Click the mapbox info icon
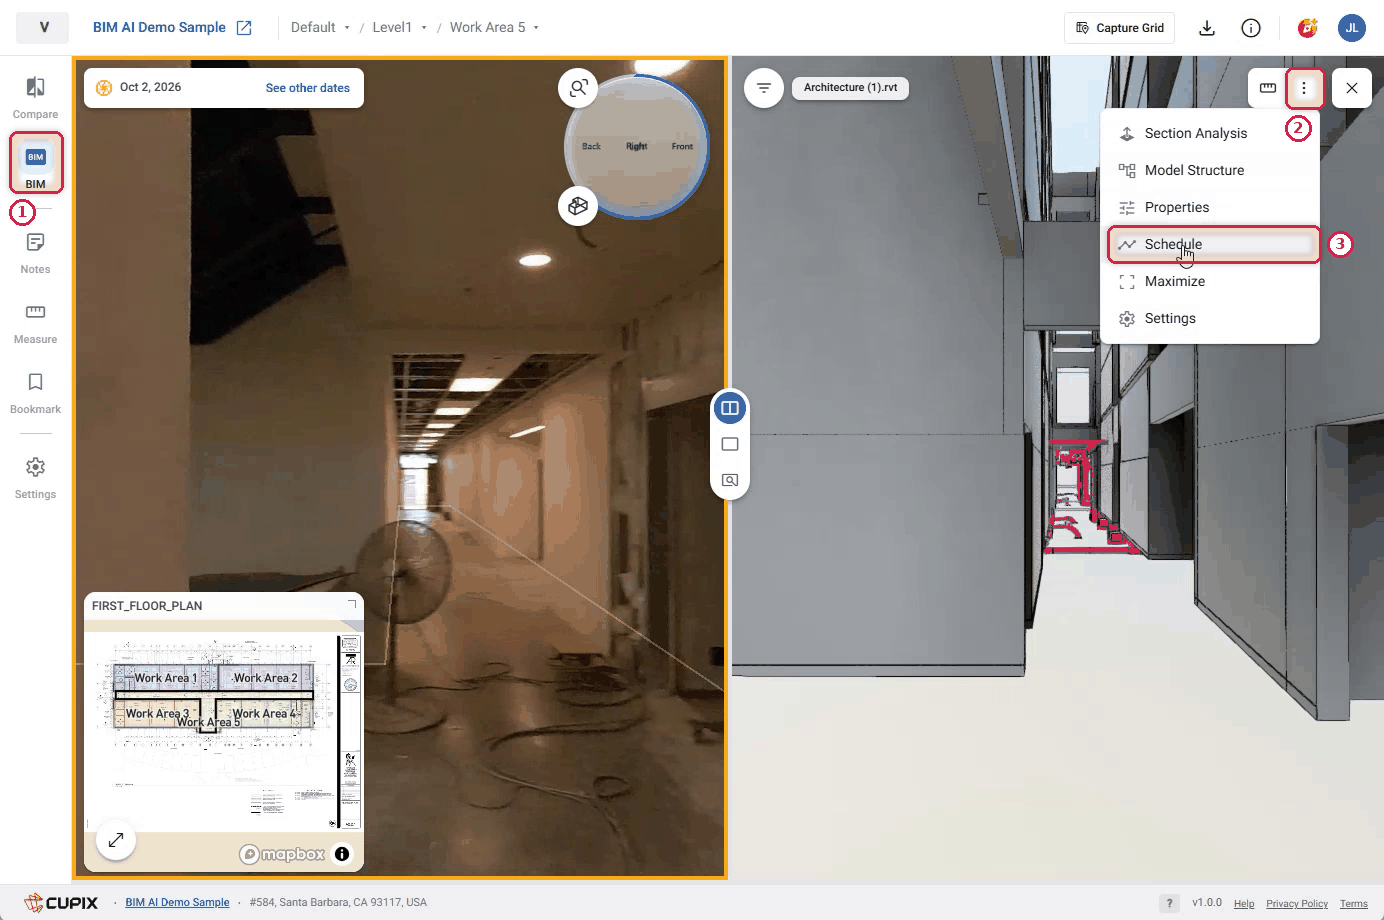The height and width of the screenshot is (920, 1384). point(342,854)
